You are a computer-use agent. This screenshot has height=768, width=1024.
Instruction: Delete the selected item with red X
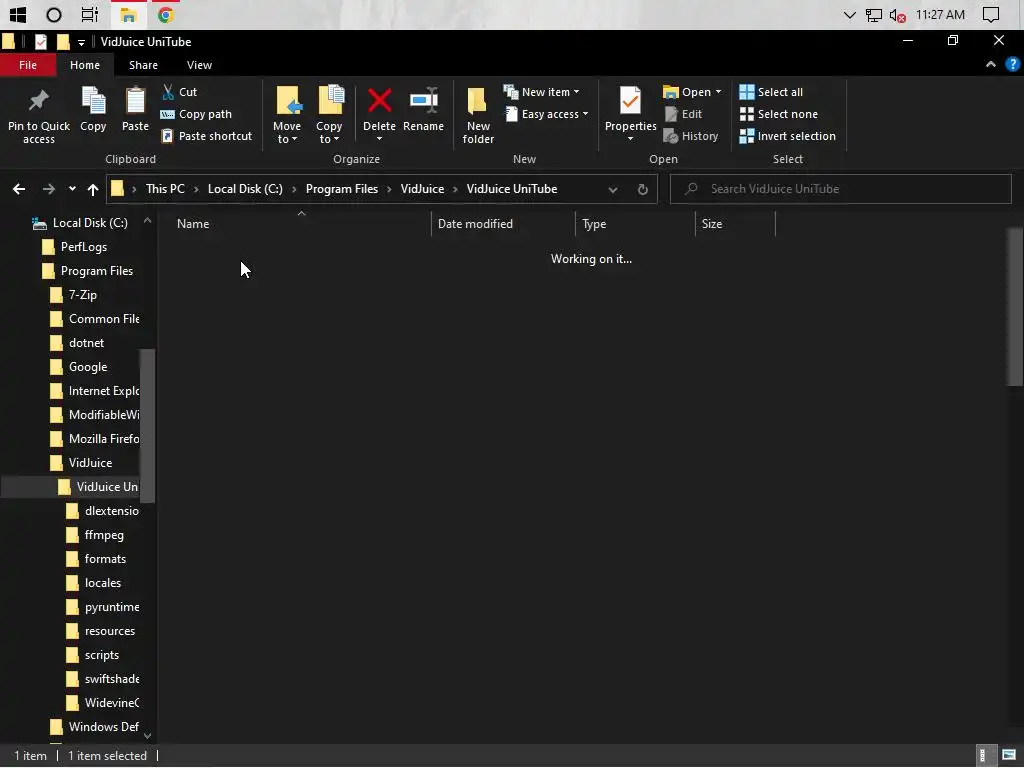coord(379,115)
